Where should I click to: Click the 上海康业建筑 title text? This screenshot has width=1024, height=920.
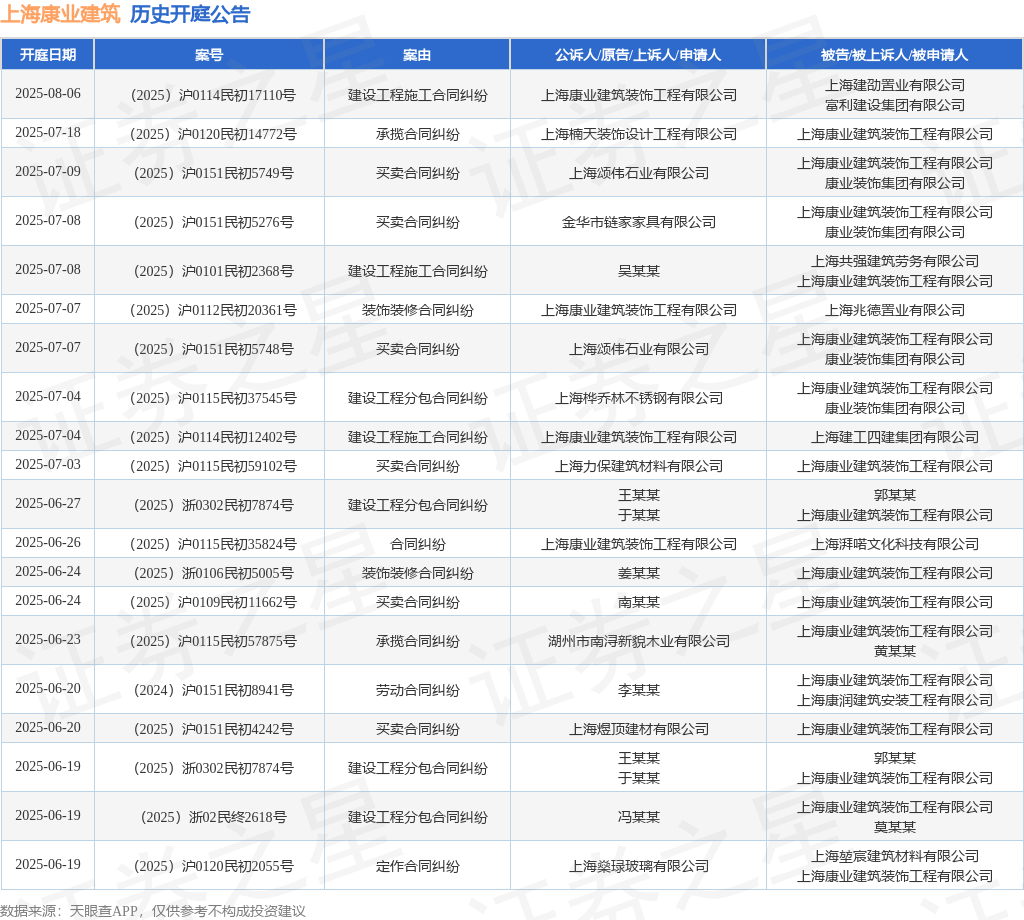pyautogui.click(x=60, y=14)
